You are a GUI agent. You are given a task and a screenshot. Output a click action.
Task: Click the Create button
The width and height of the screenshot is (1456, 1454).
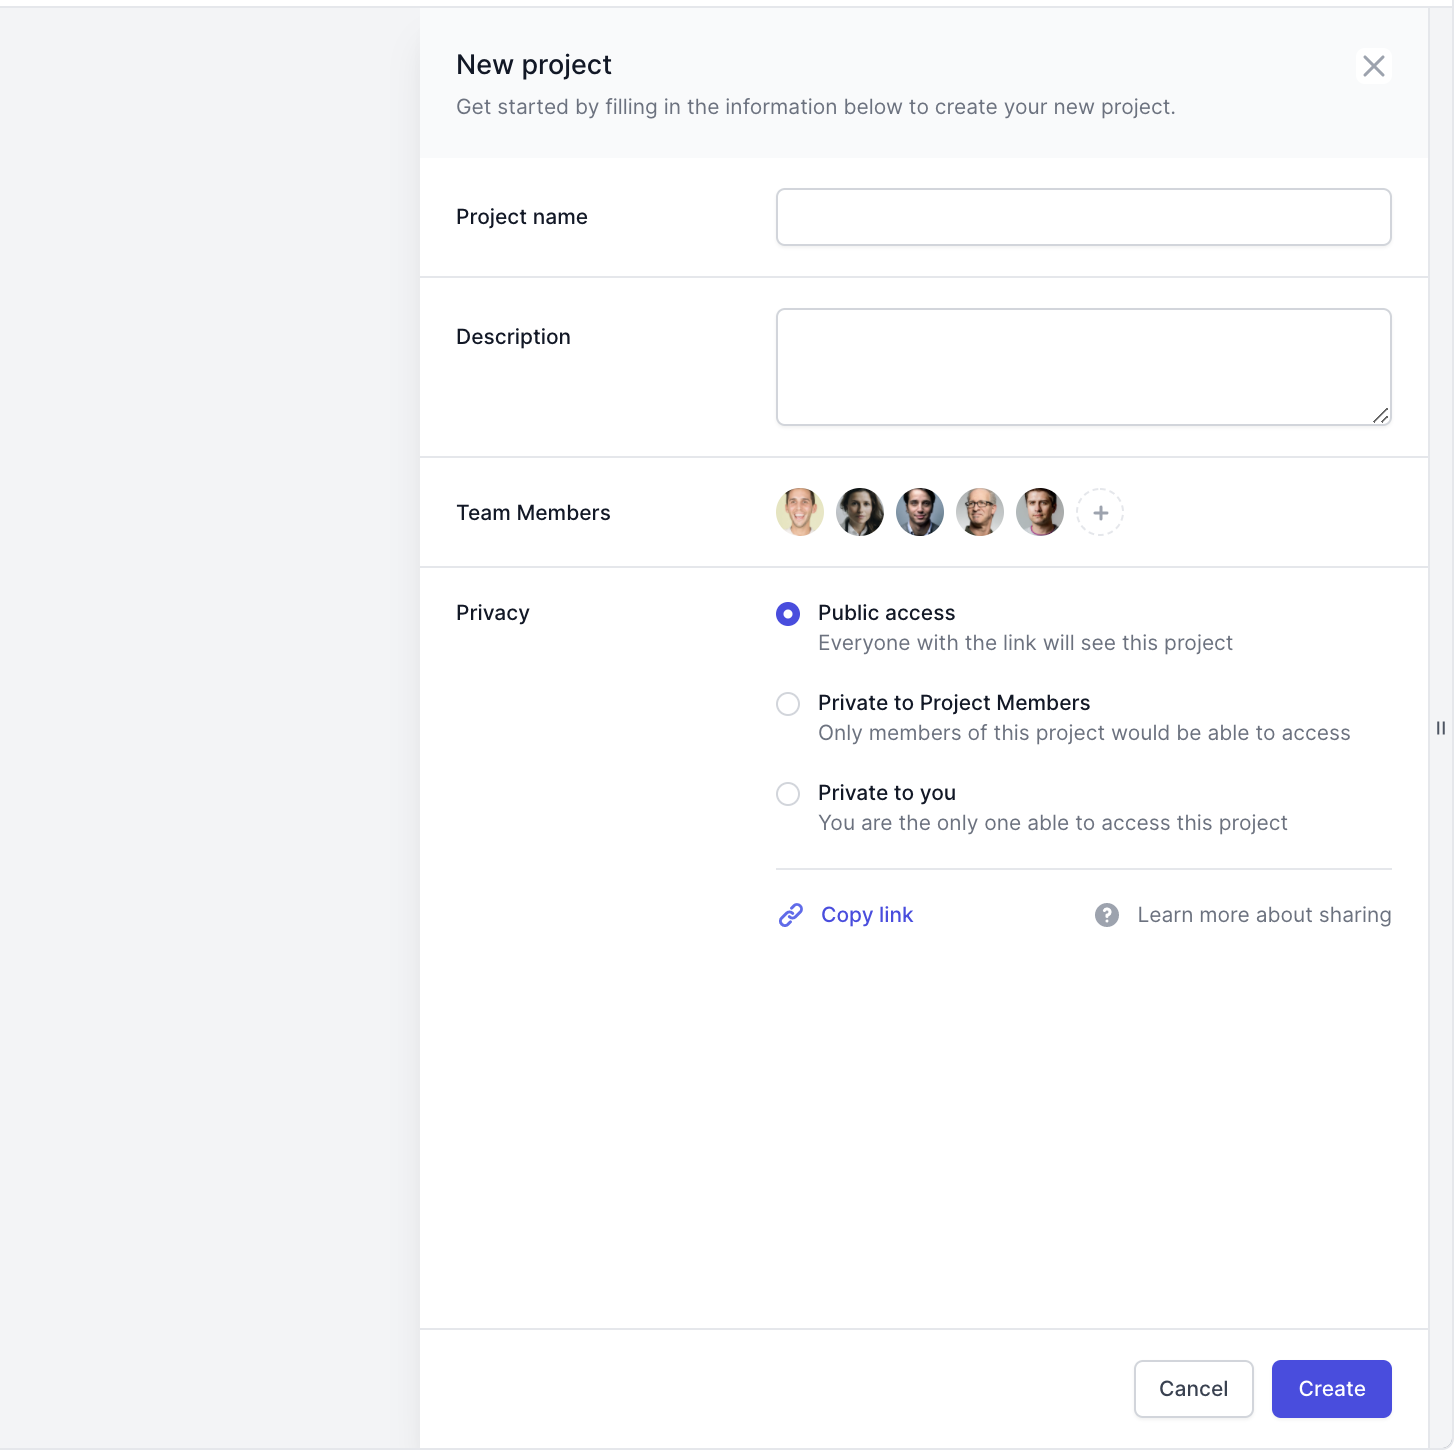click(x=1331, y=1388)
